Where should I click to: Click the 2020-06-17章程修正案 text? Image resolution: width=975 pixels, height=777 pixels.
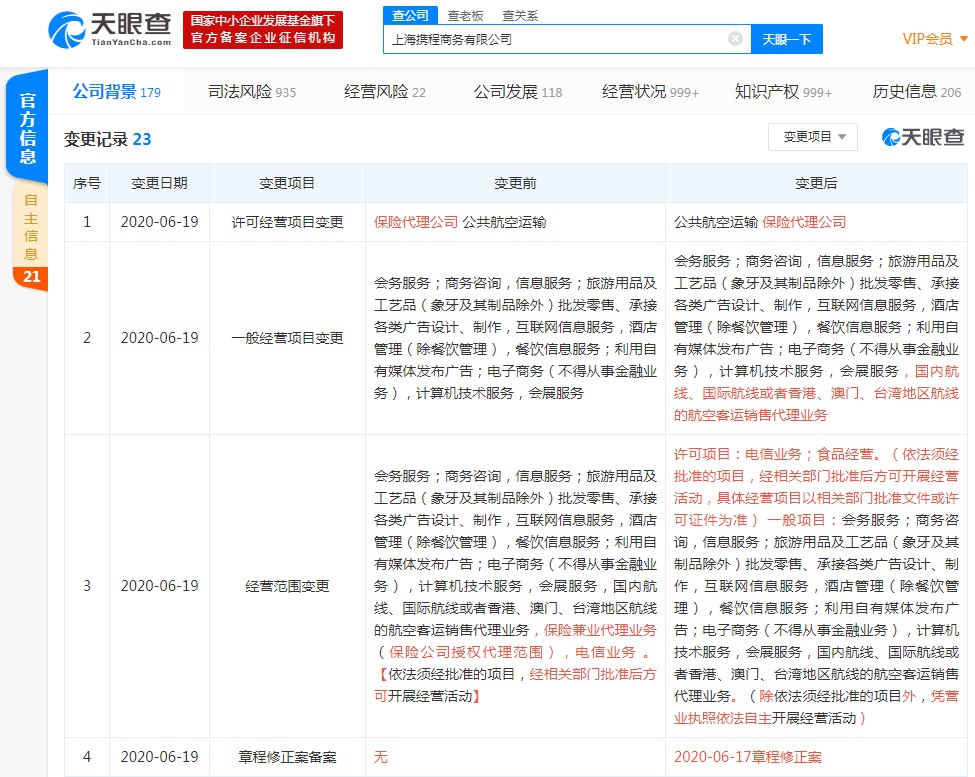click(747, 756)
